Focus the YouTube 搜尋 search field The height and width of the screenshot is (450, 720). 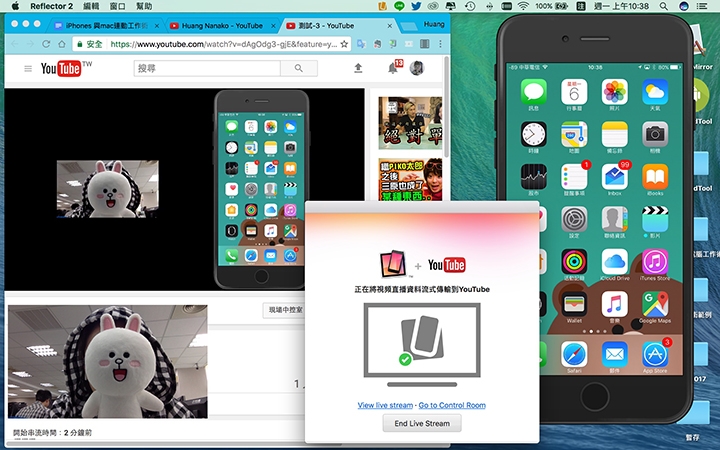(207, 68)
